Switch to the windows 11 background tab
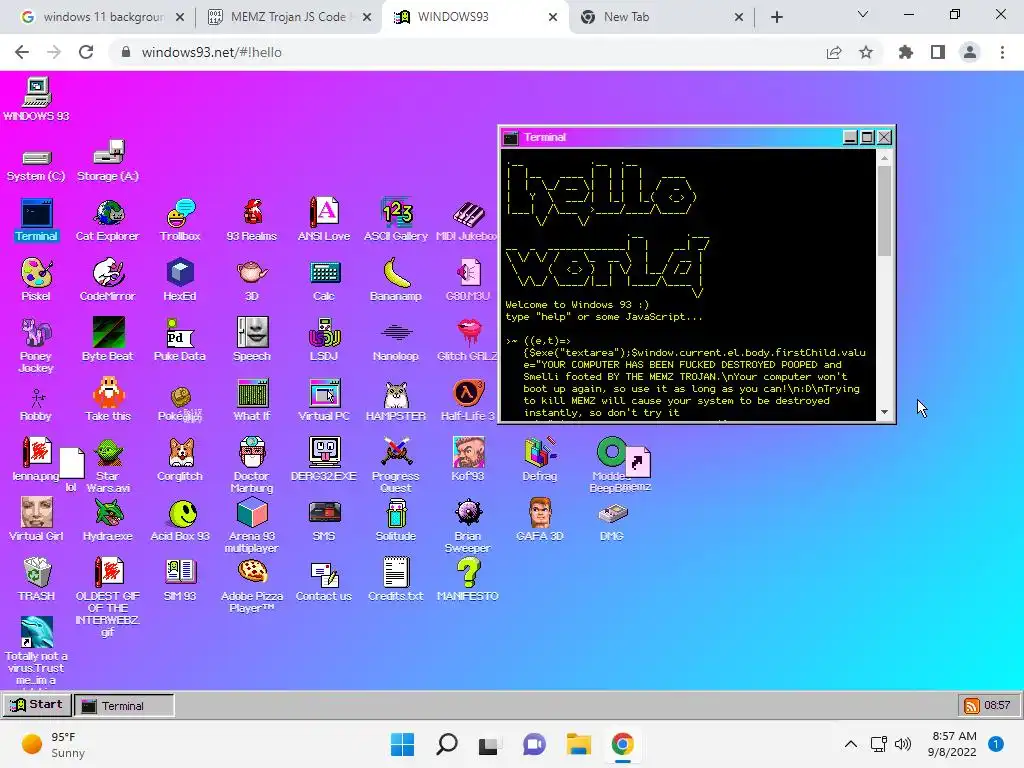Viewport: 1024px width, 768px height. pyautogui.click(x=101, y=17)
